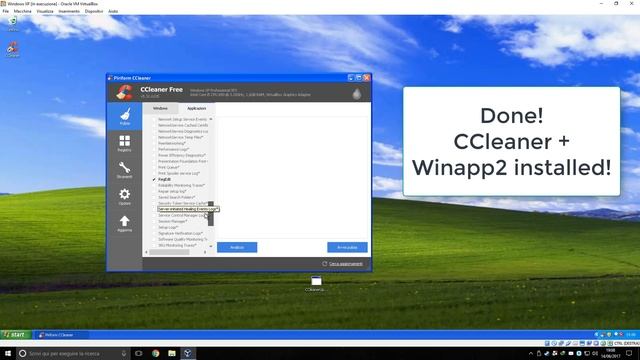Tick the Network Setup Service Events checkbox
This screenshot has height=360, width=640.
[x=154, y=119]
